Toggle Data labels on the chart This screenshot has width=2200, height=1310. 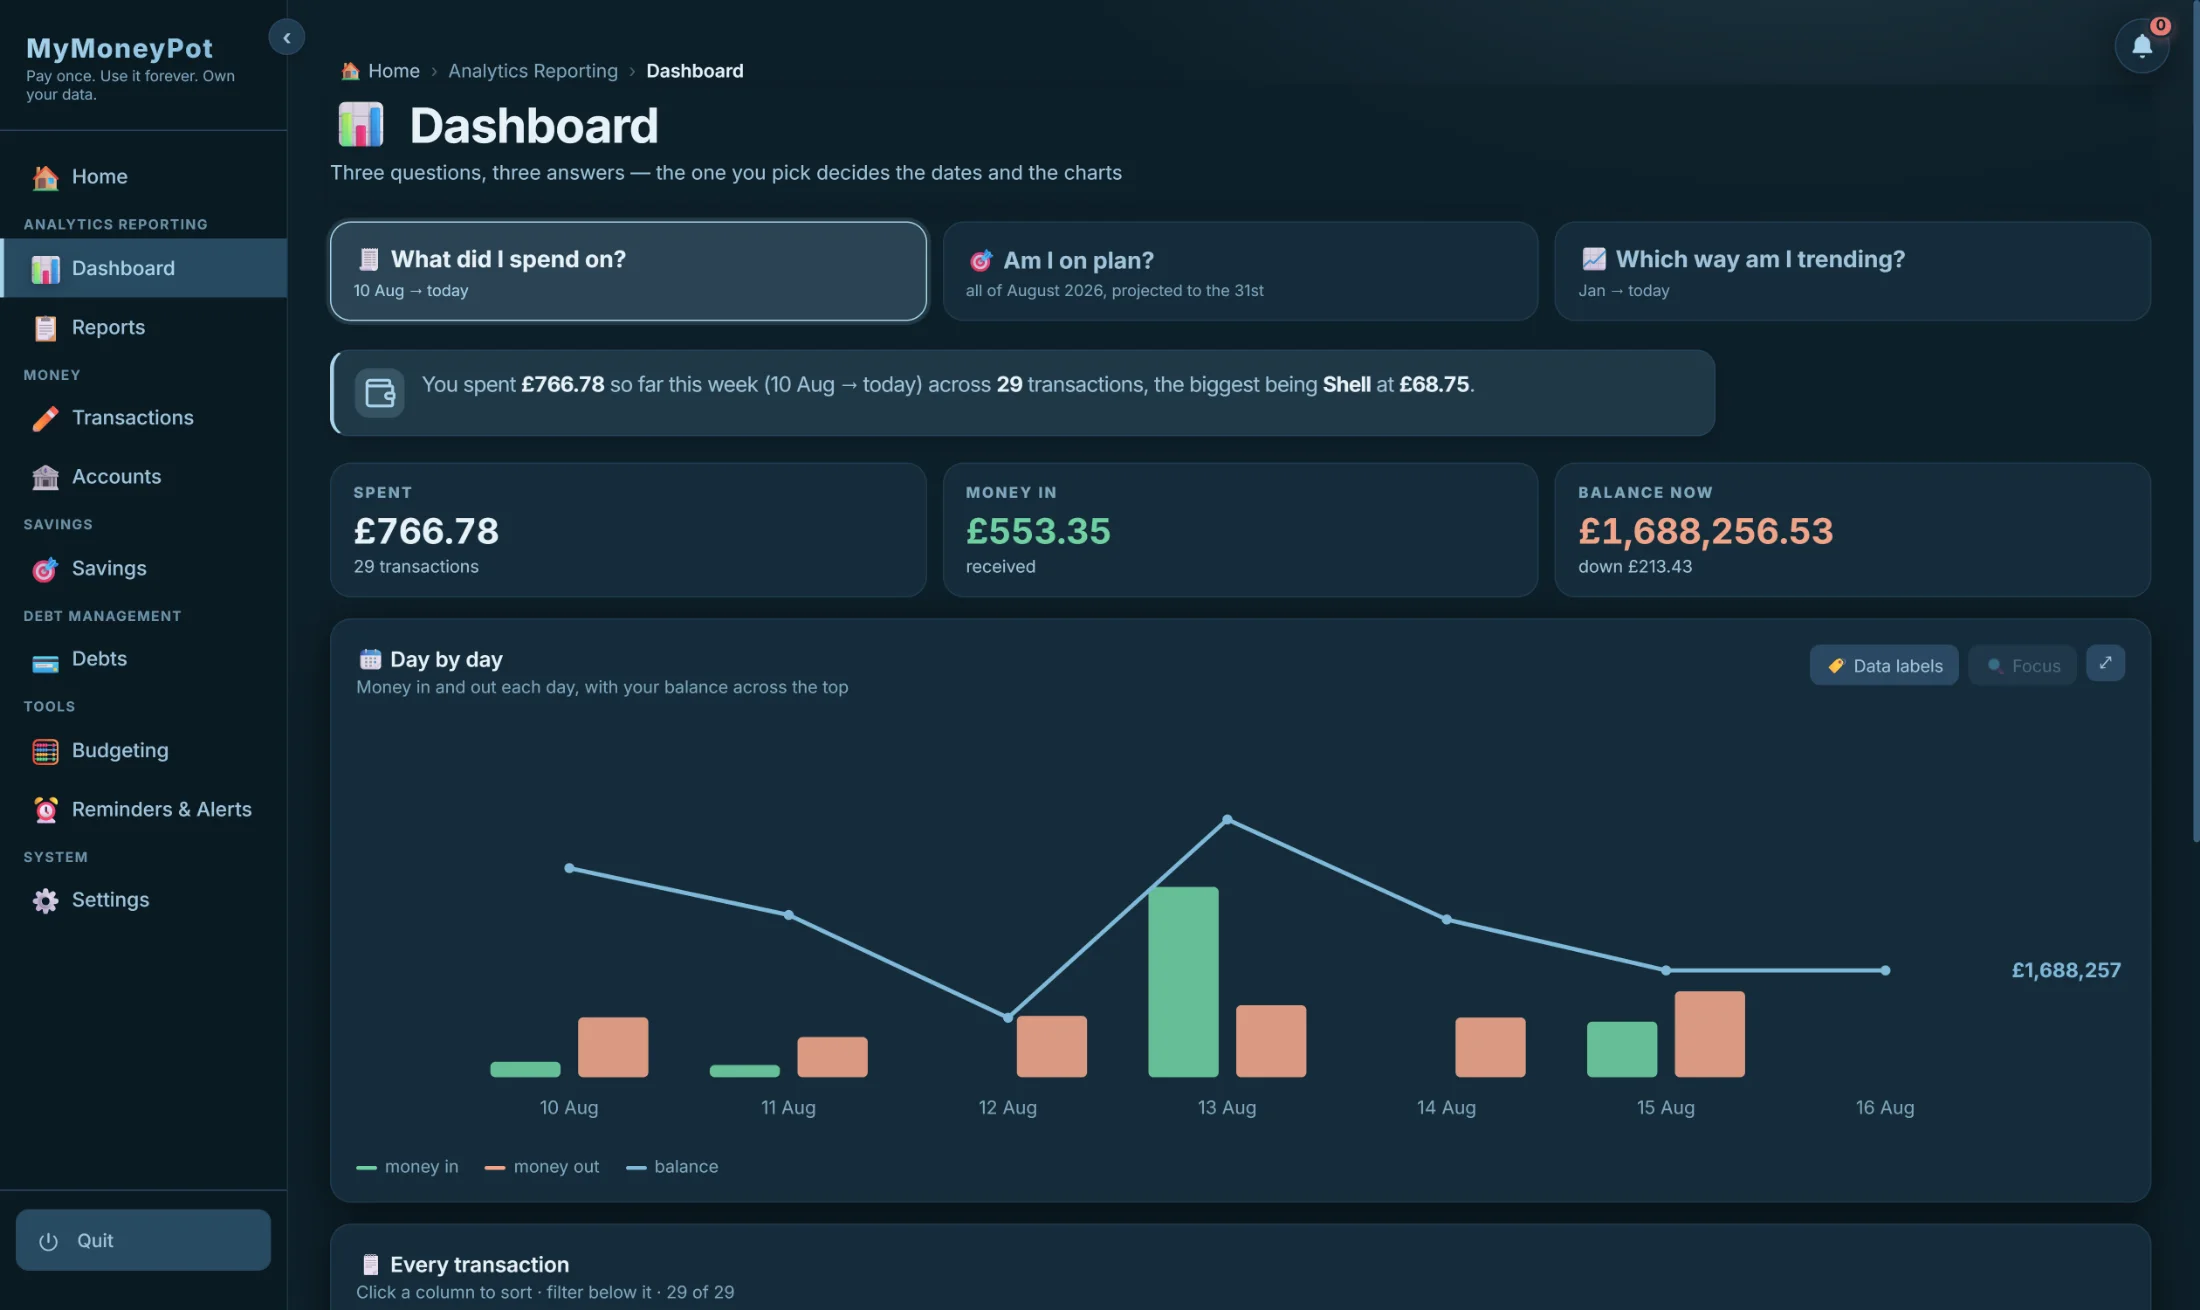[1884, 665]
